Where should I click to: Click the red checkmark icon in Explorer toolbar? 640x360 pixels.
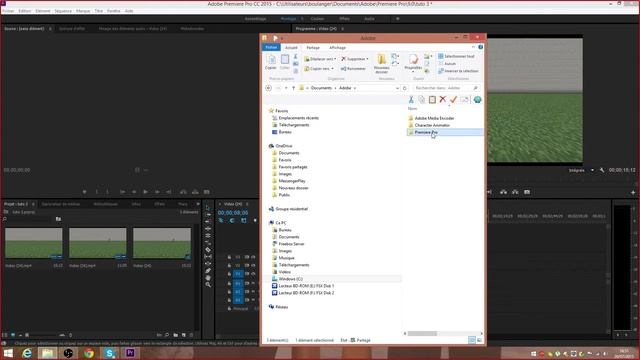click(453, 99)
